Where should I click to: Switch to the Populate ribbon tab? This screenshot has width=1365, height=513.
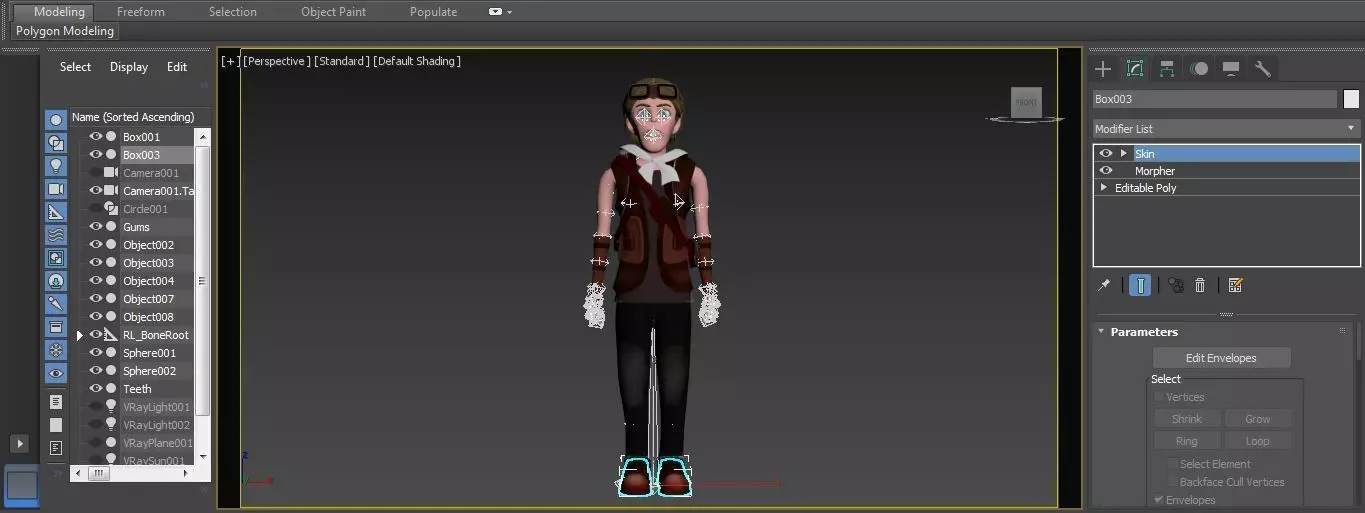433,12
